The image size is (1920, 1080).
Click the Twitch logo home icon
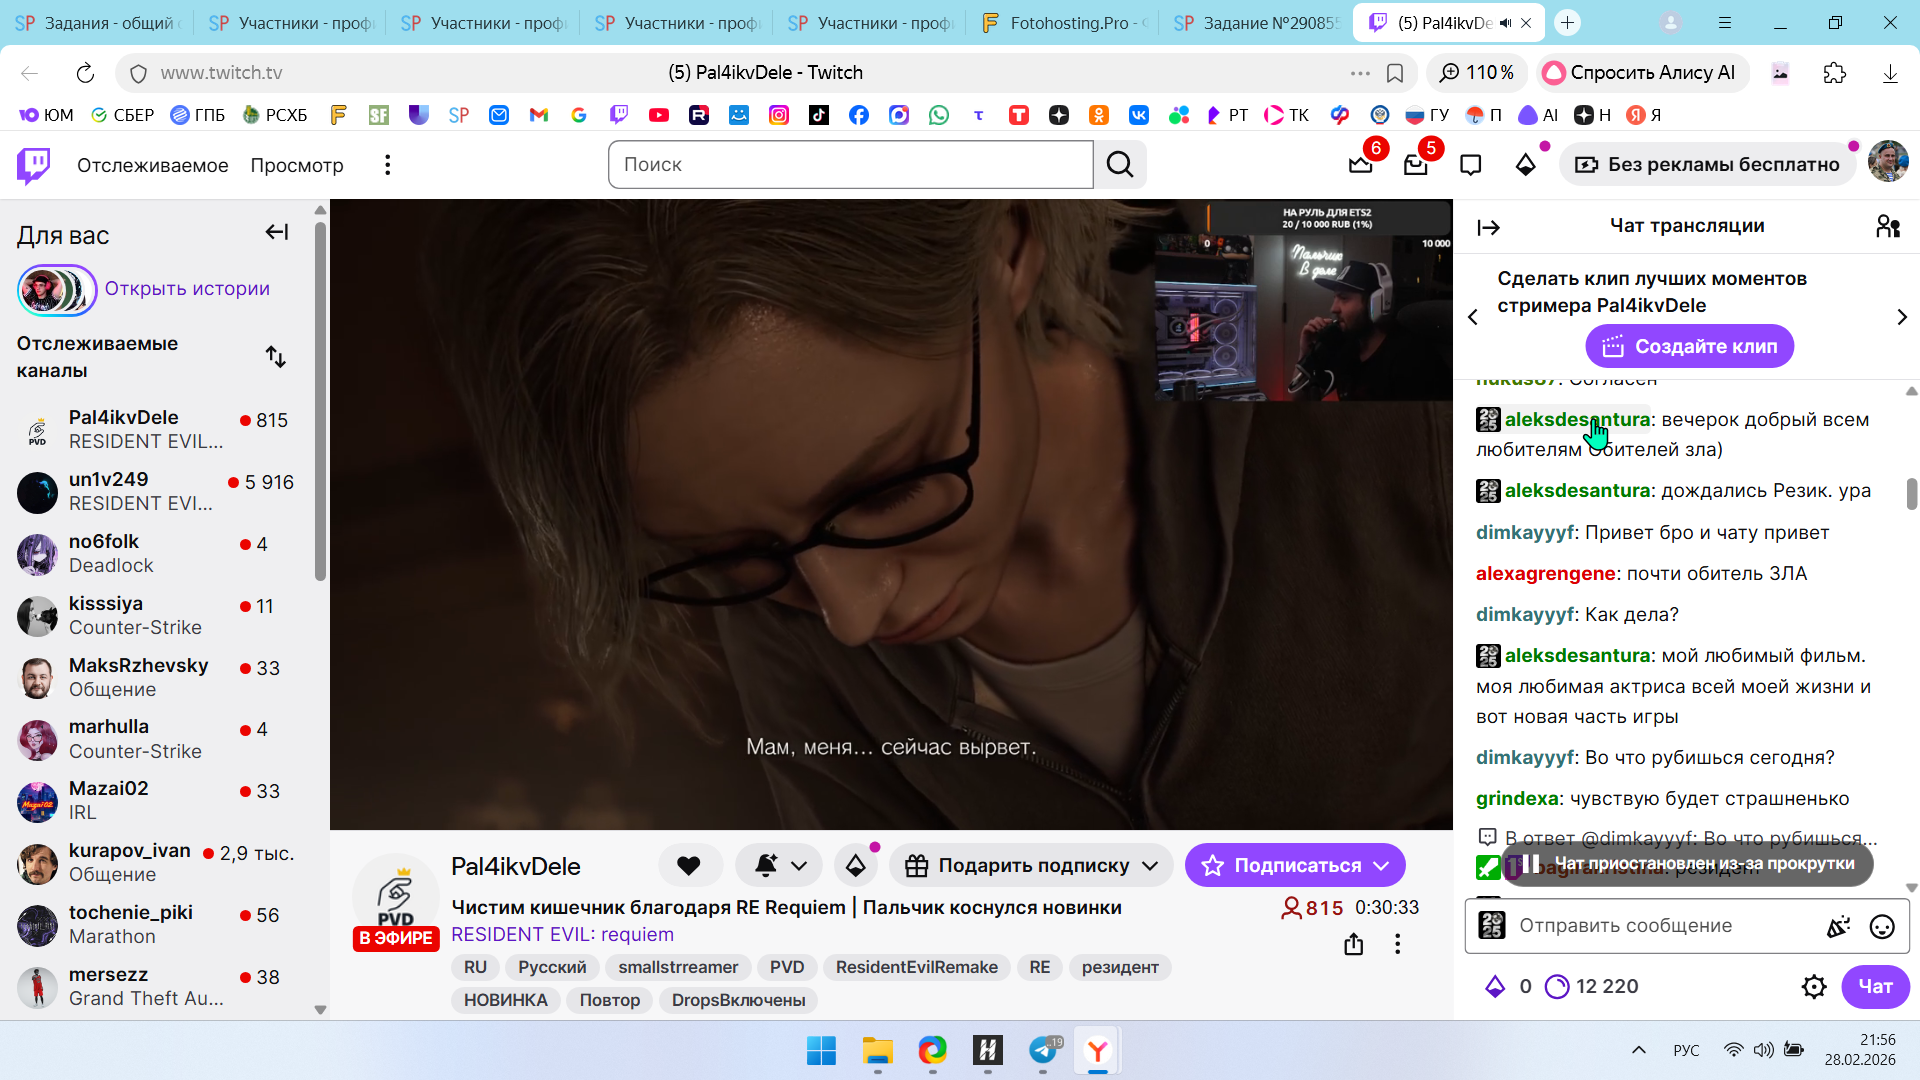[x=34, y=165]
